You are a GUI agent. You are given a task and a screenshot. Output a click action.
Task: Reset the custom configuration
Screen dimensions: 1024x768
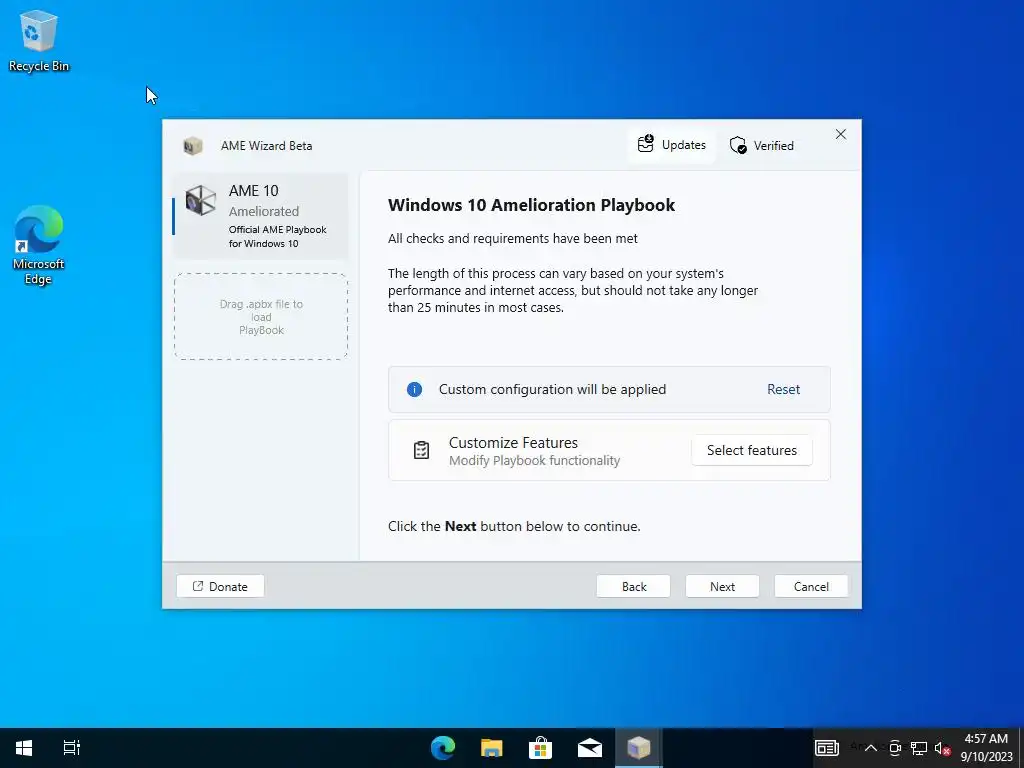click(783, 389)
